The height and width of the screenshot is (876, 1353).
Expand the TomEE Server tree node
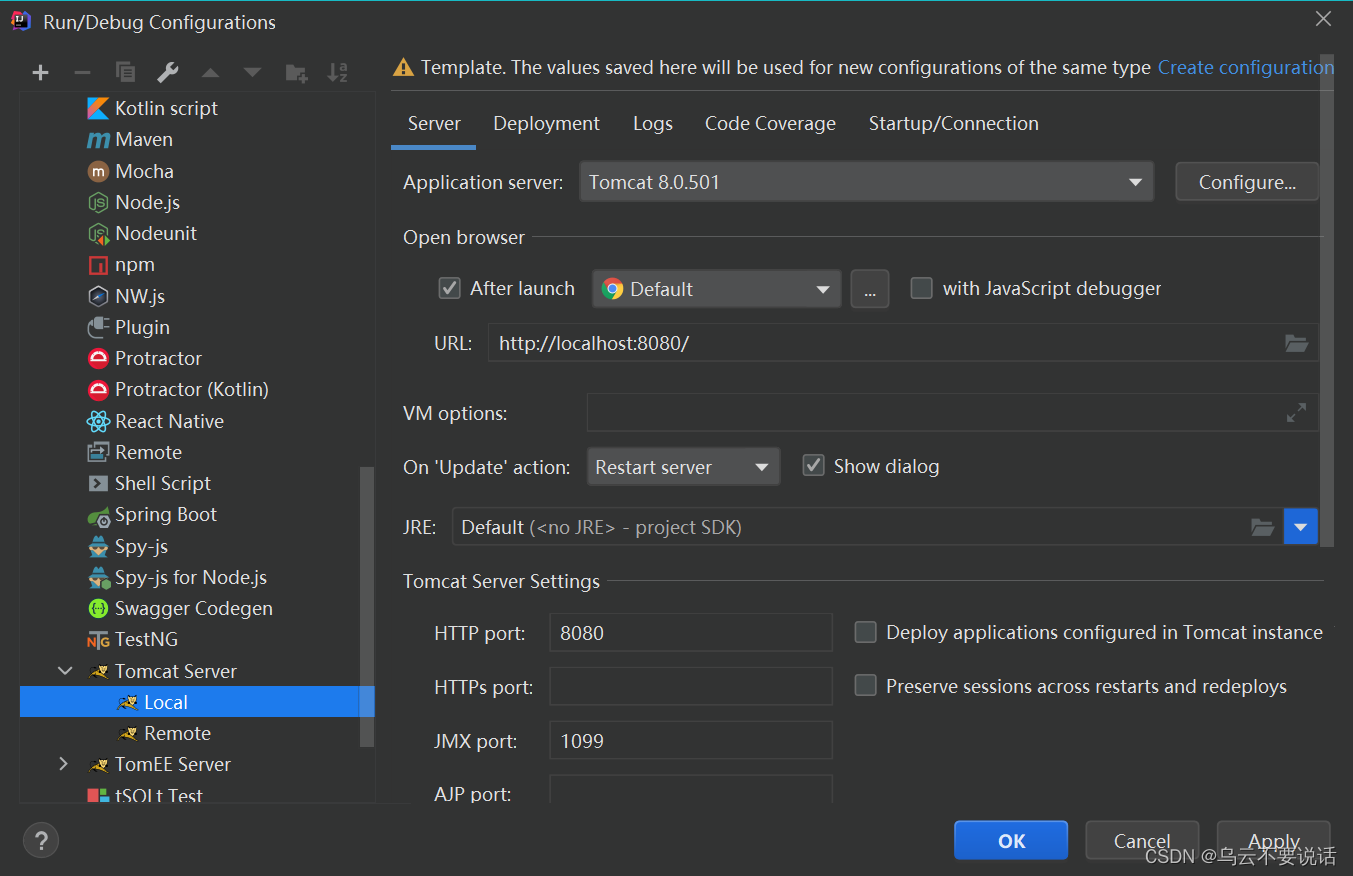(65, 764)
